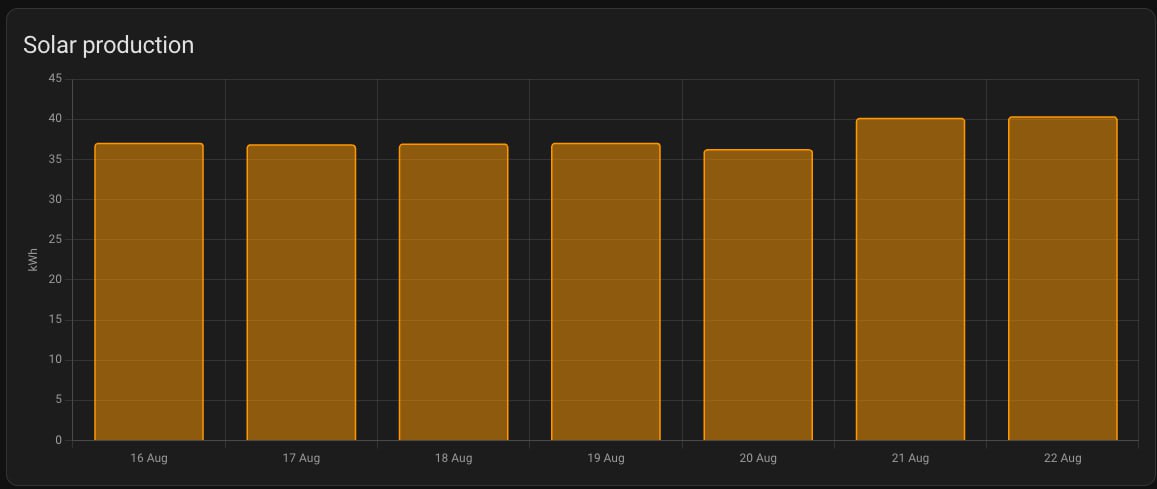Select the 17 Aug bar in chart
1157x489 pixels.
coord(301,293)
